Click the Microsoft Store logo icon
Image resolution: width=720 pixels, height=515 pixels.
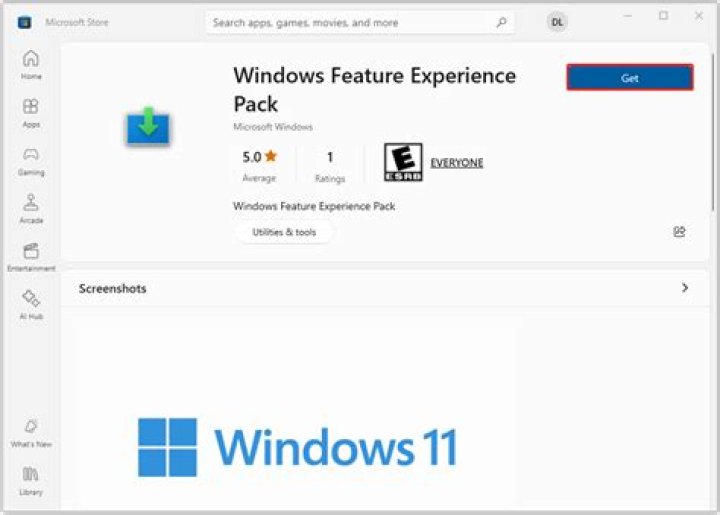click(x=24, y=22)
